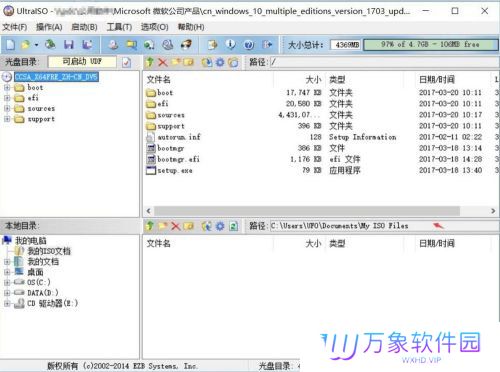Expand the OS(C:) drive node
The image size is (500, 372).
[7, 283]
